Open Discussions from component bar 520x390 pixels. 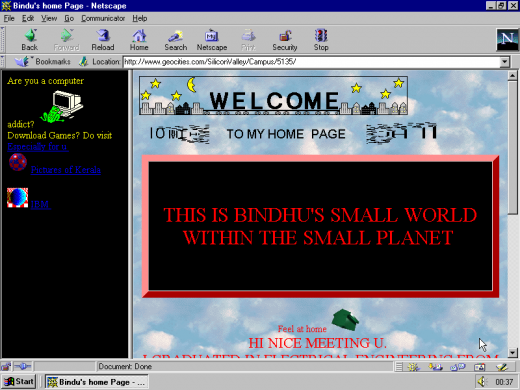(458, 367)
